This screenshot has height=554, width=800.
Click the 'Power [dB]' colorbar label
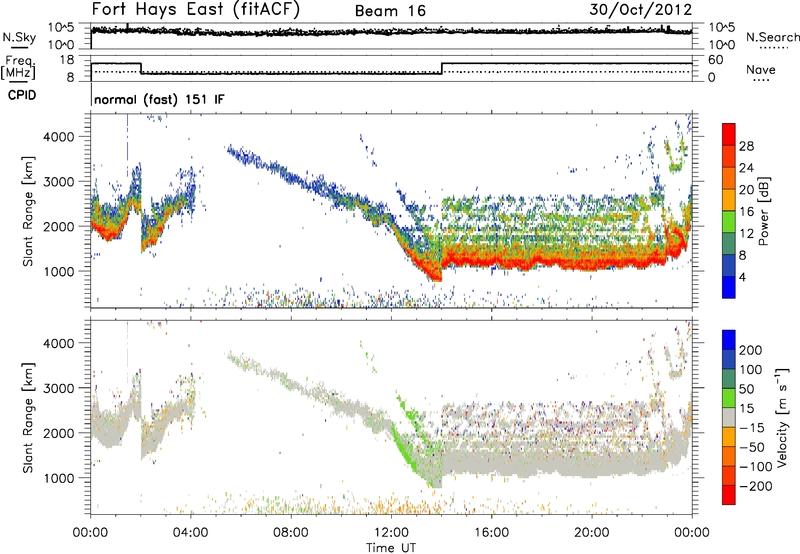click(x=763, y=211)
